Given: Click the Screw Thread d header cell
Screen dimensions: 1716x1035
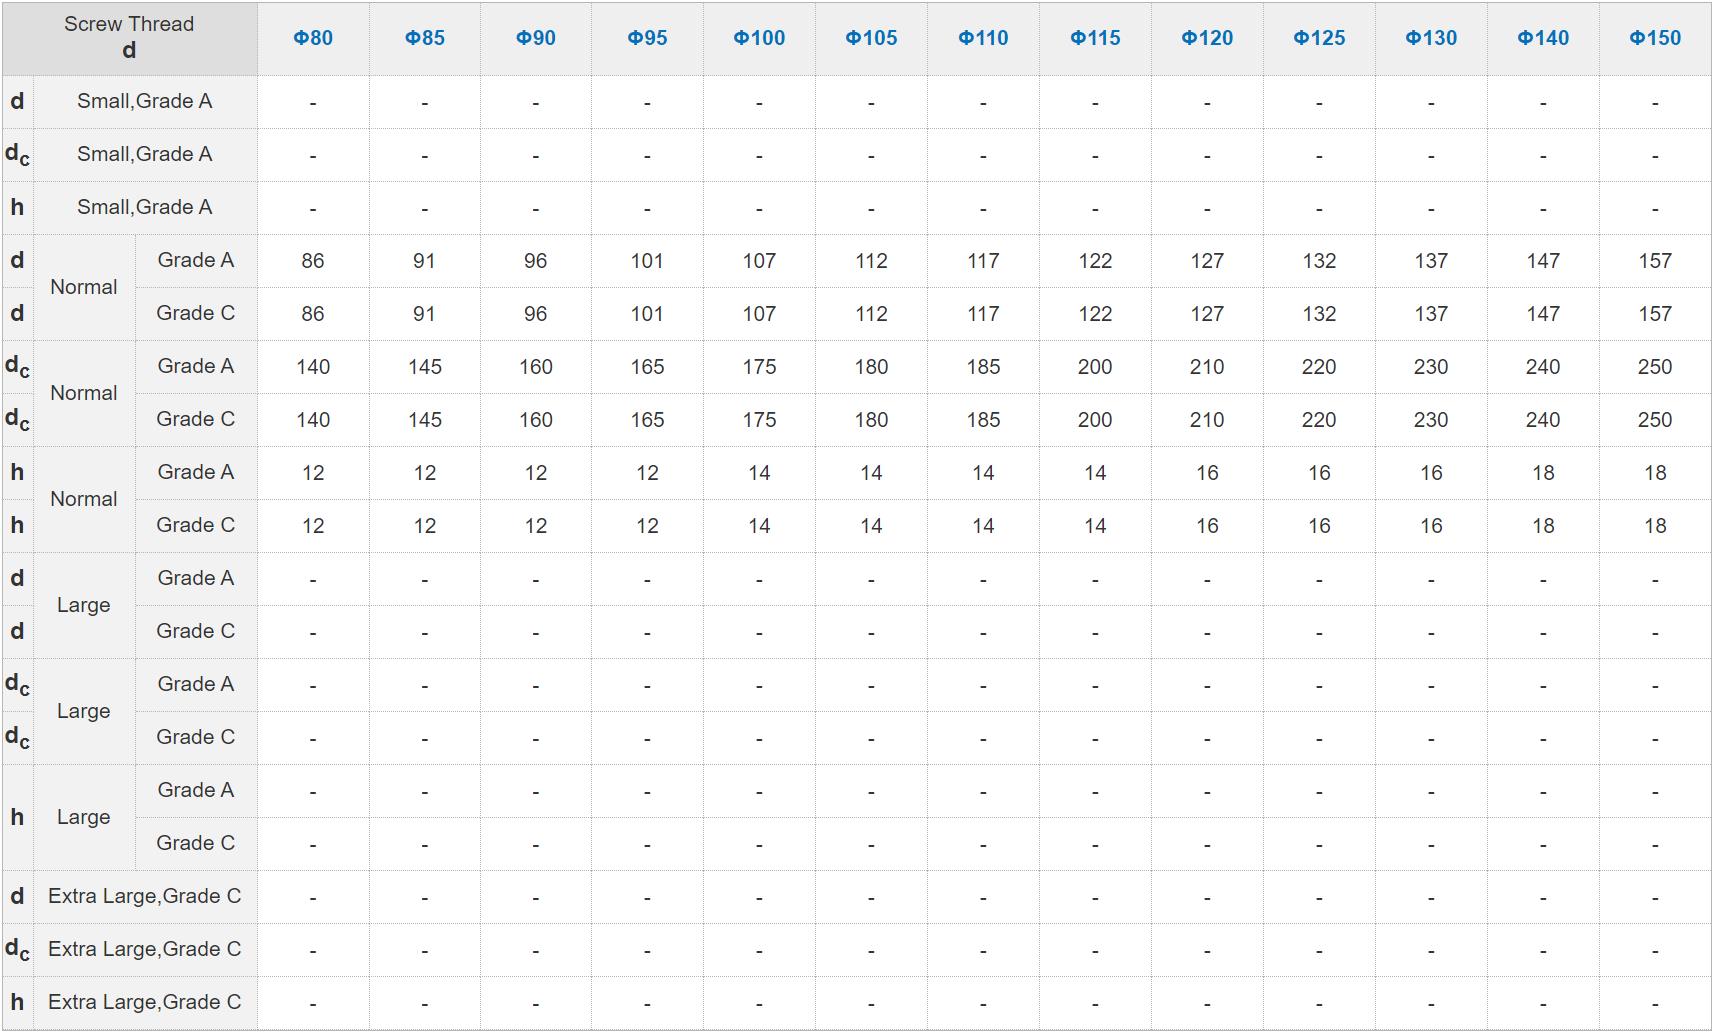Looking at the screenshot, I should tap(129, 38).
